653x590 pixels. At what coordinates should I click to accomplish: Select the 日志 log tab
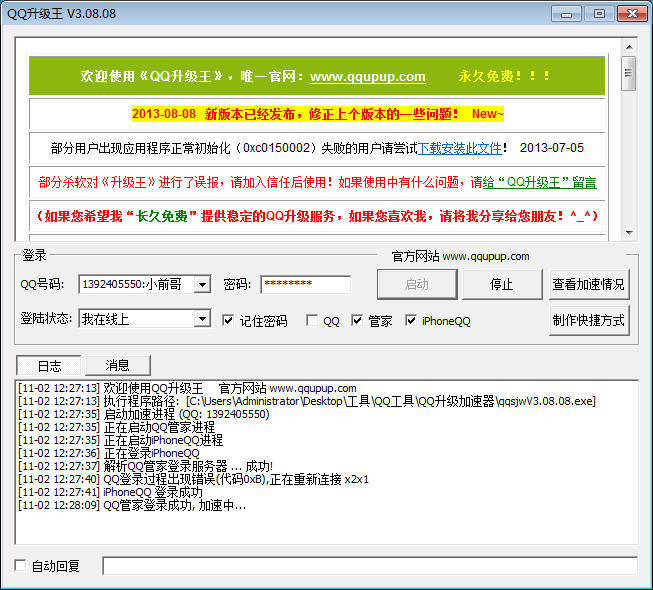[49, 365]
